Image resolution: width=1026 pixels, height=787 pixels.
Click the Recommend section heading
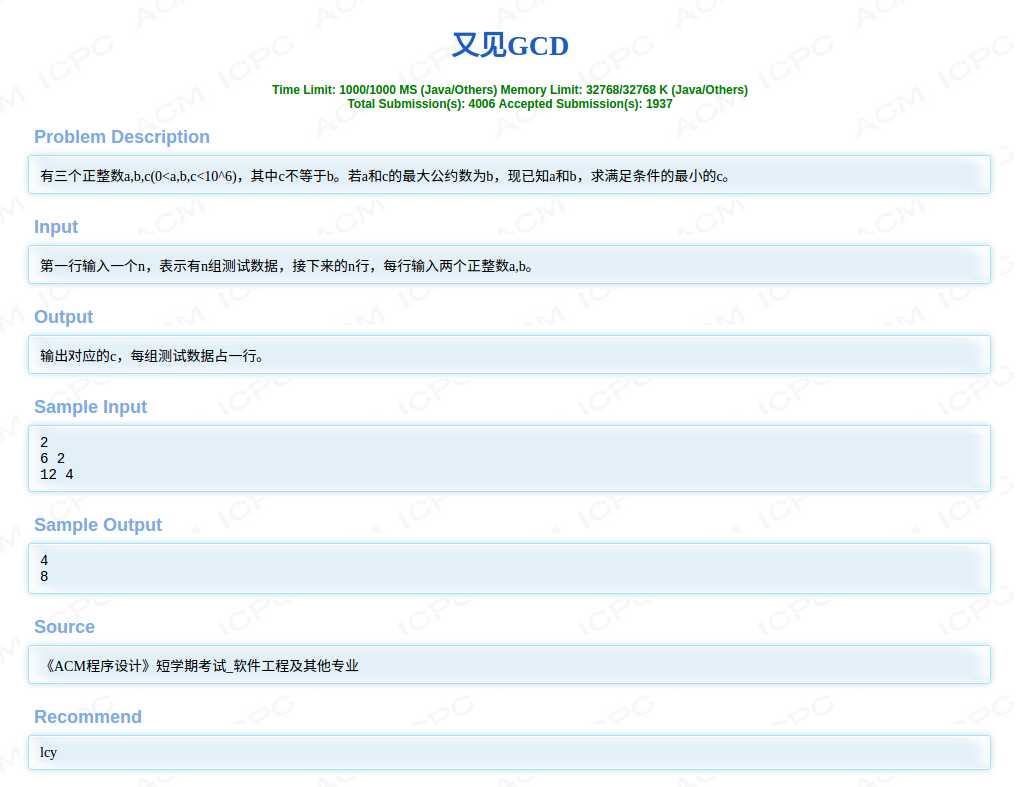point(88,717)
